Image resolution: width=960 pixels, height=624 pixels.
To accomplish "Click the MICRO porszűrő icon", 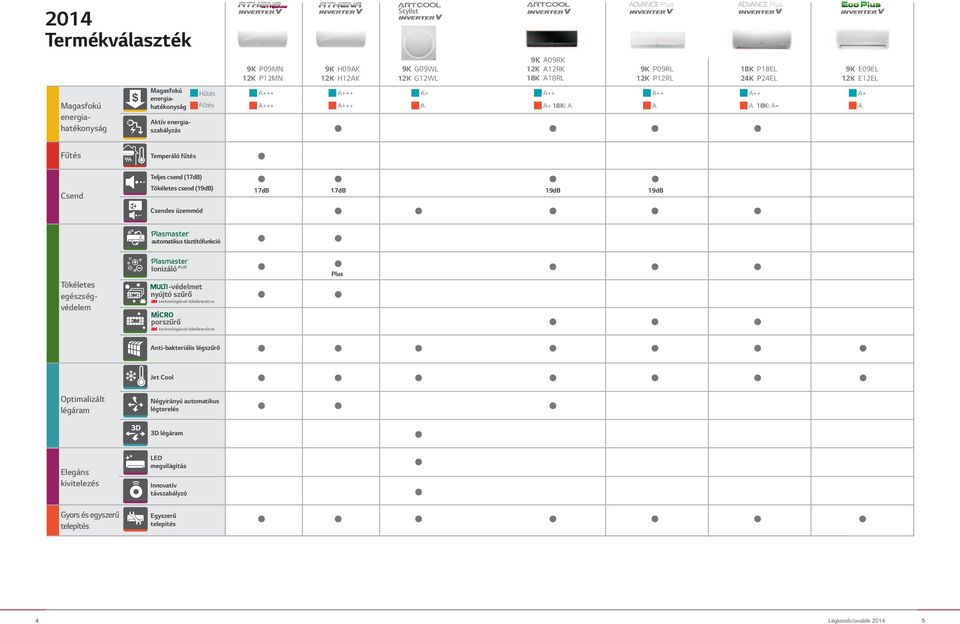I will 135,321.
